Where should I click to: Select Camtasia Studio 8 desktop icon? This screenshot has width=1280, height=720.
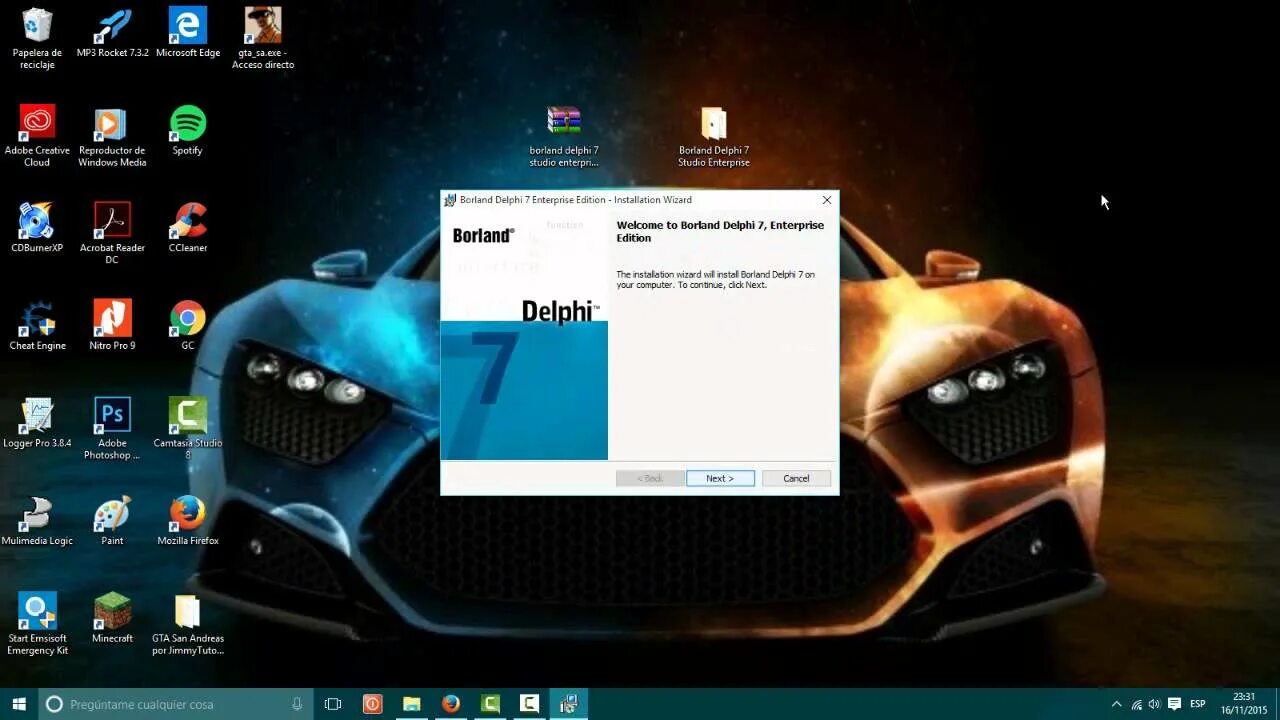187,429
